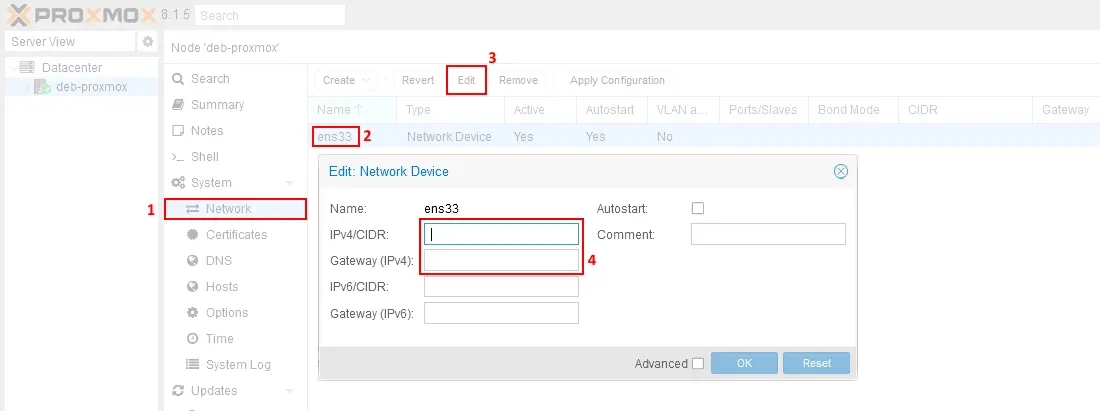Select the ens33 row name cell
This screenshot has width=1100, height=411.
335,137
